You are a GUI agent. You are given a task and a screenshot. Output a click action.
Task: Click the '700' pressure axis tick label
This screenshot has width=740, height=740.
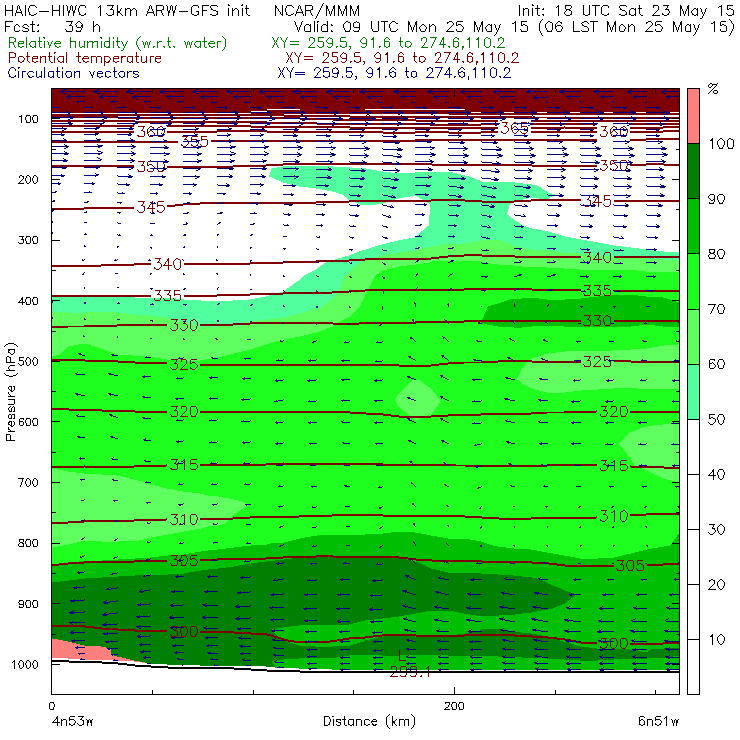[x=28, y=482]
